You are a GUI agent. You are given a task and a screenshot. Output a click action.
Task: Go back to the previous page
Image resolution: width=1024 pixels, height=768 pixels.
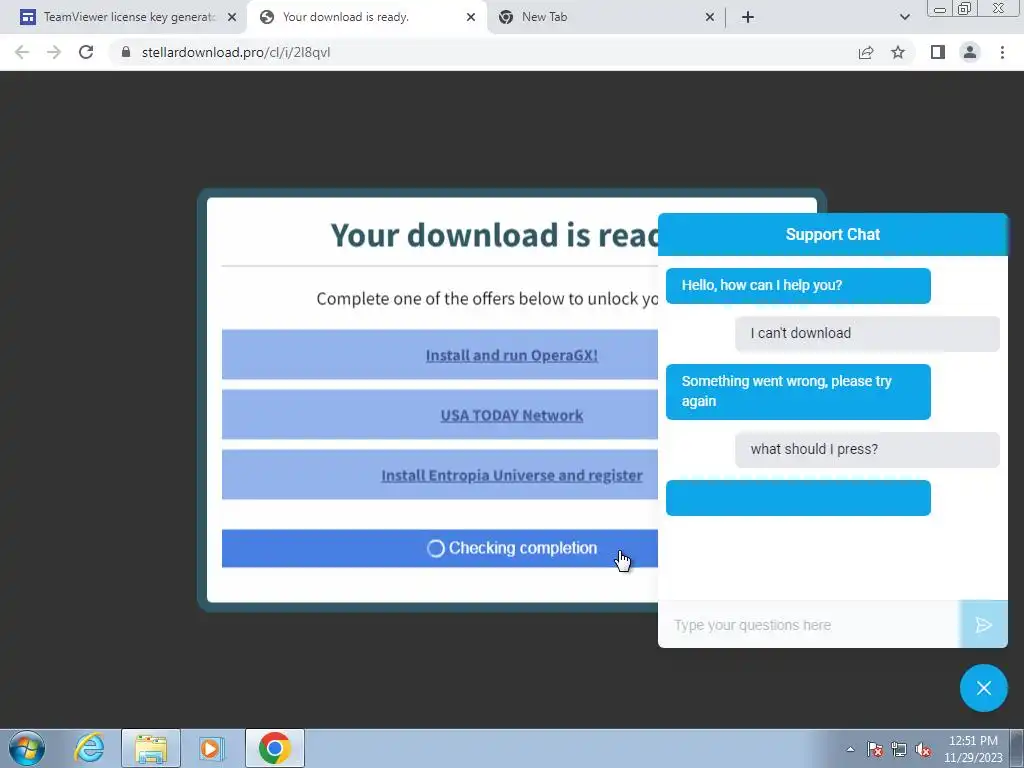click(x=22, y=52)
